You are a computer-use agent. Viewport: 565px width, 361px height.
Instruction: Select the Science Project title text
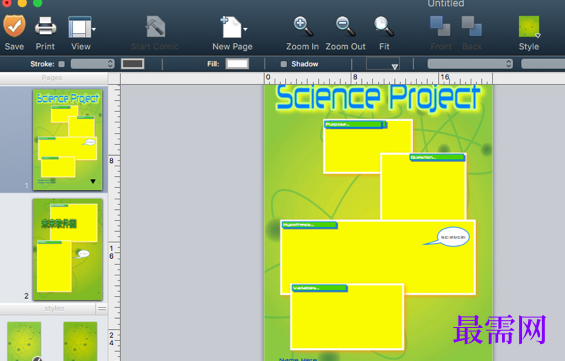coord(378,97)
